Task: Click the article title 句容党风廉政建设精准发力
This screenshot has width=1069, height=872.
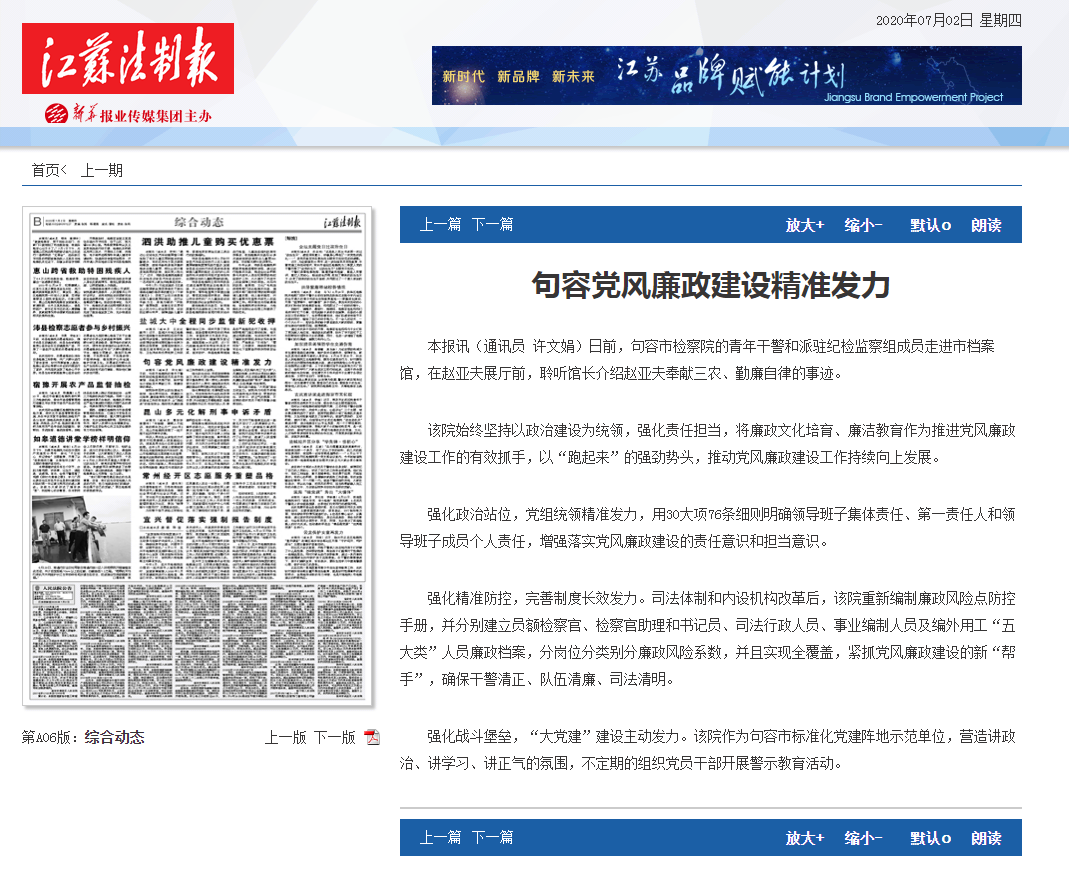Action: pos(711,285)
